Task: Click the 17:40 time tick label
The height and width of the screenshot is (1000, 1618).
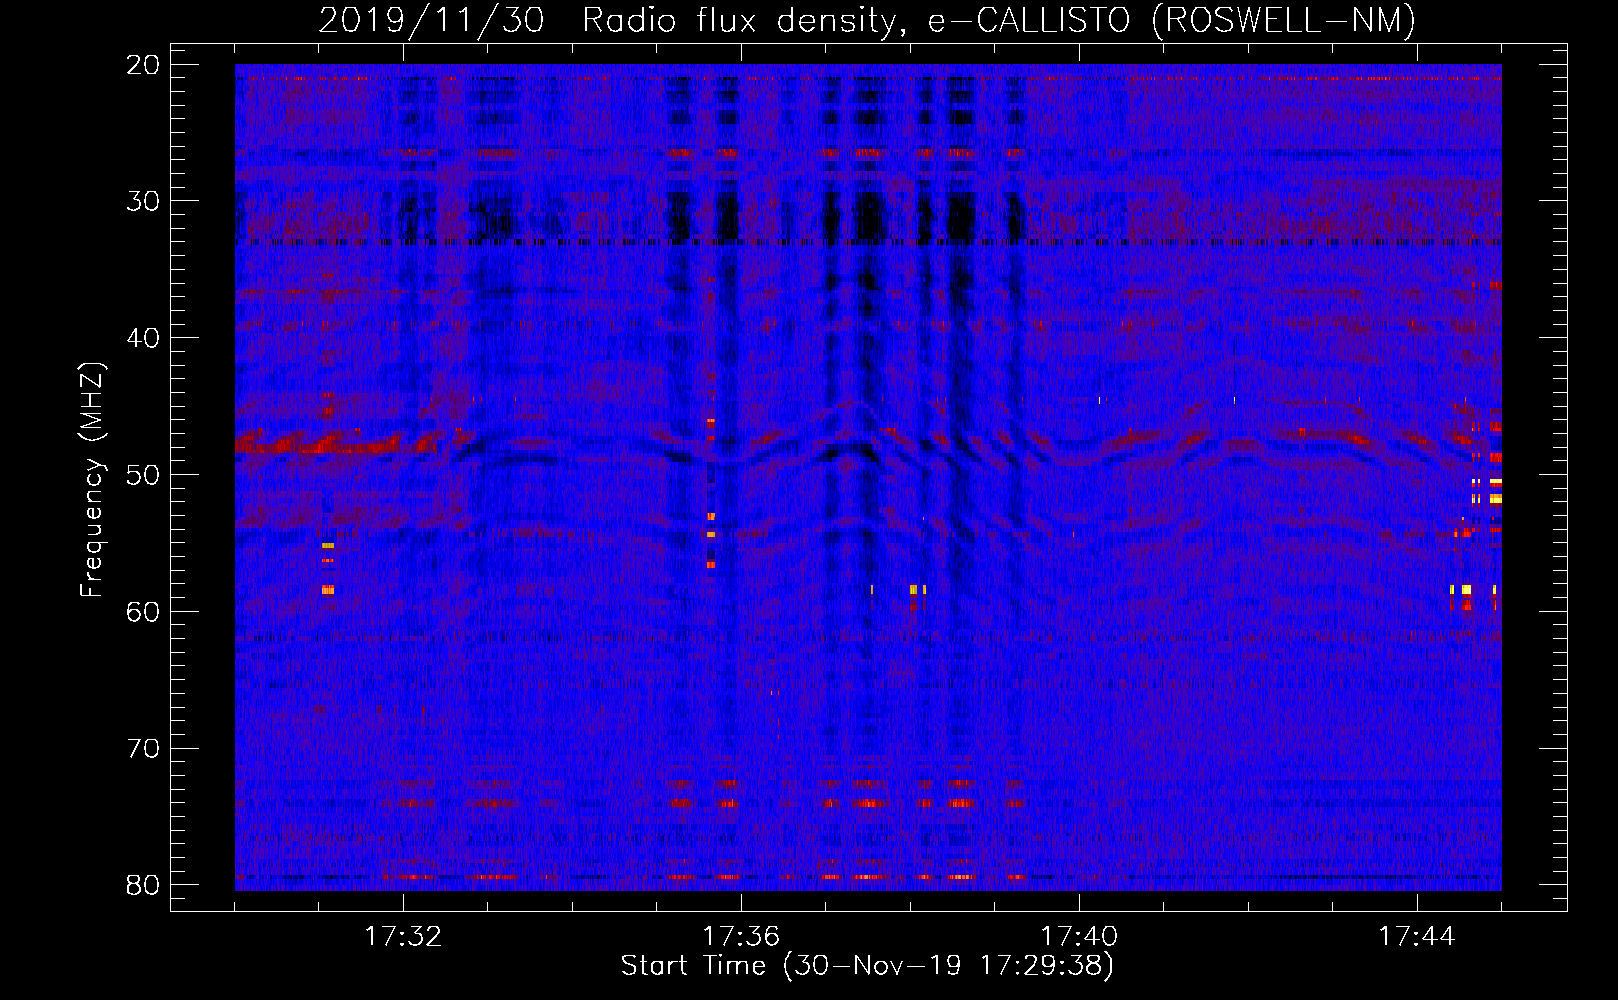Action: (1079, 937)
